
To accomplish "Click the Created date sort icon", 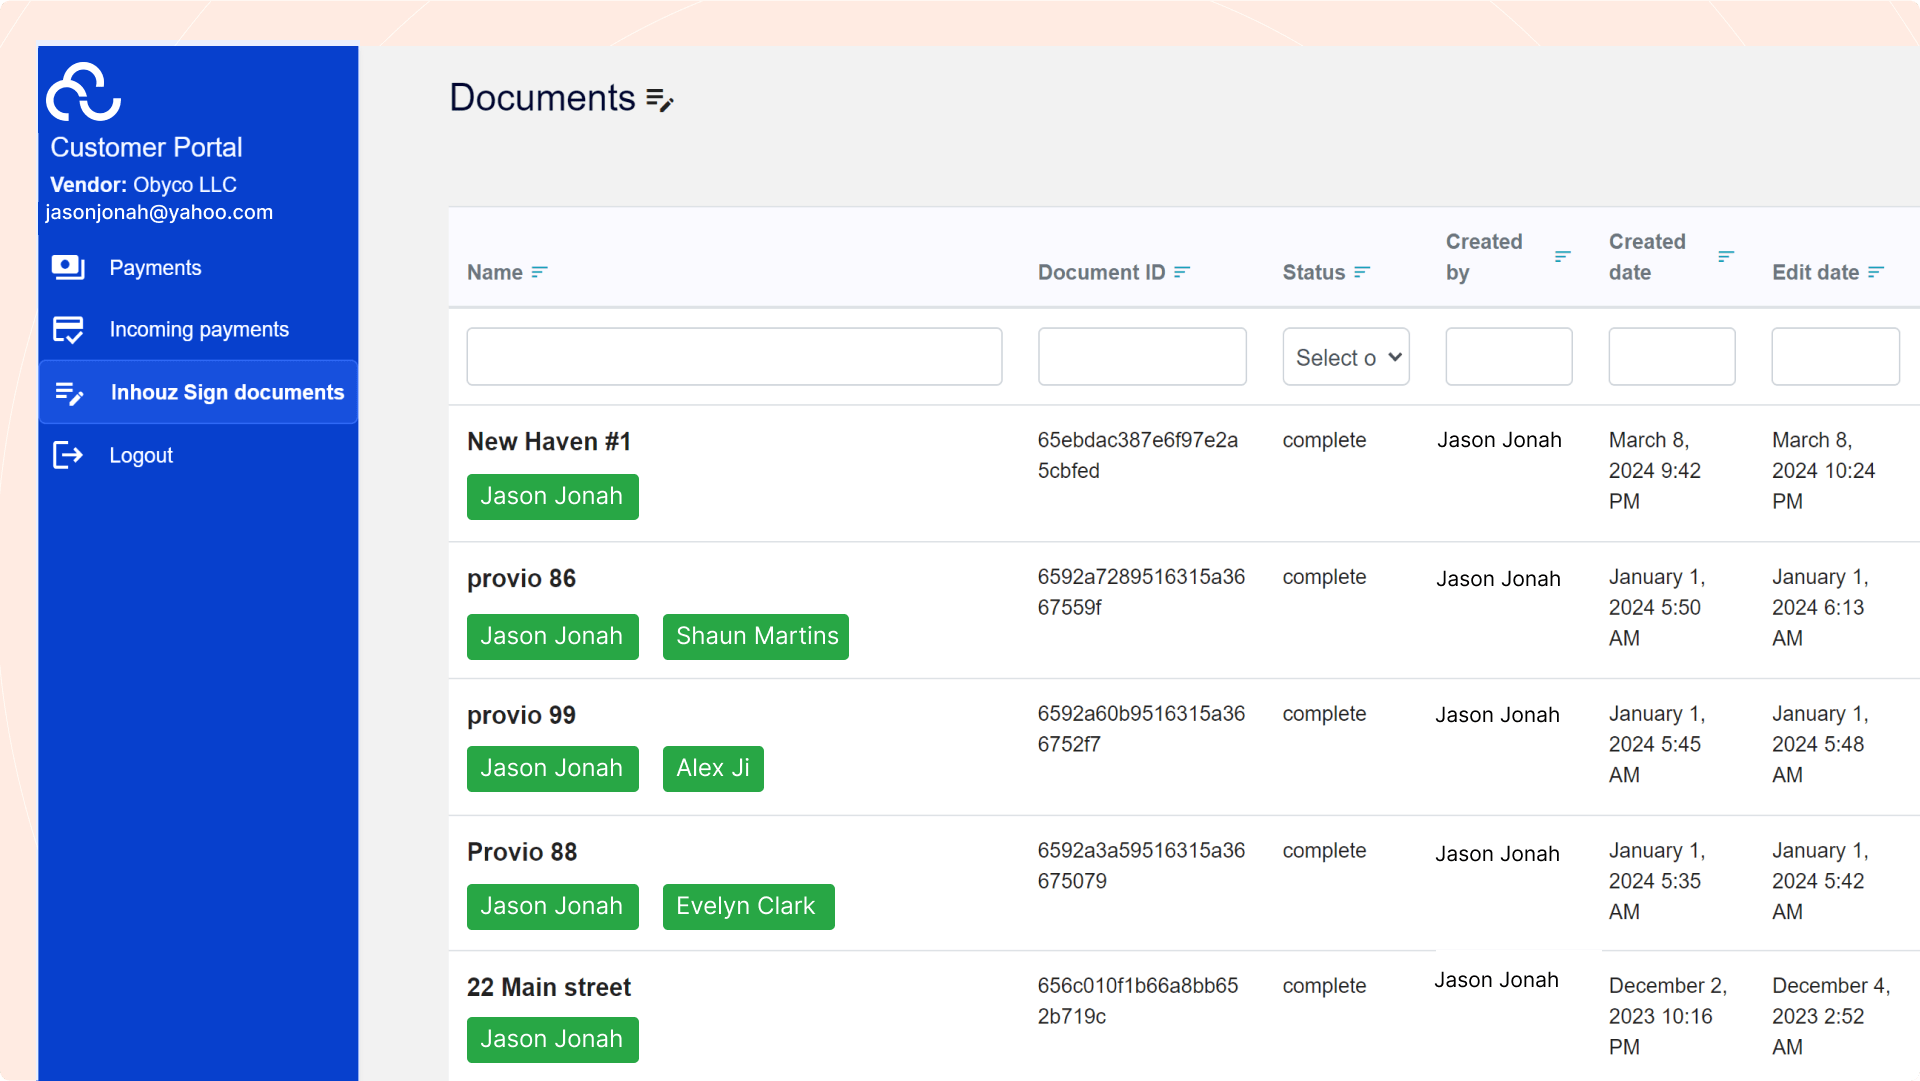I will [x=1726, y=257].
